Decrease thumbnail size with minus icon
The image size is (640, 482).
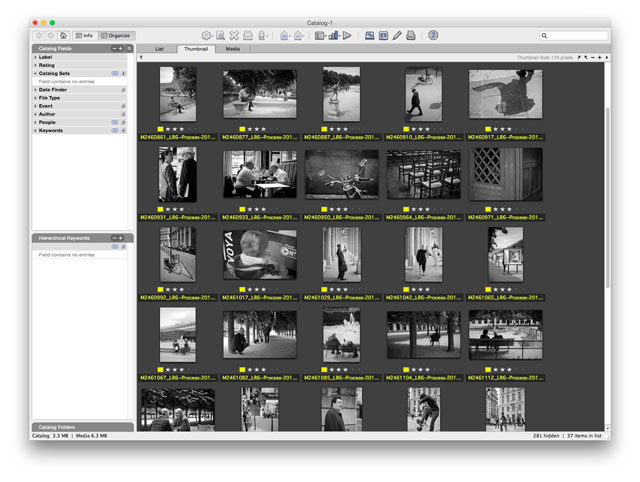[x=593, y=58]
